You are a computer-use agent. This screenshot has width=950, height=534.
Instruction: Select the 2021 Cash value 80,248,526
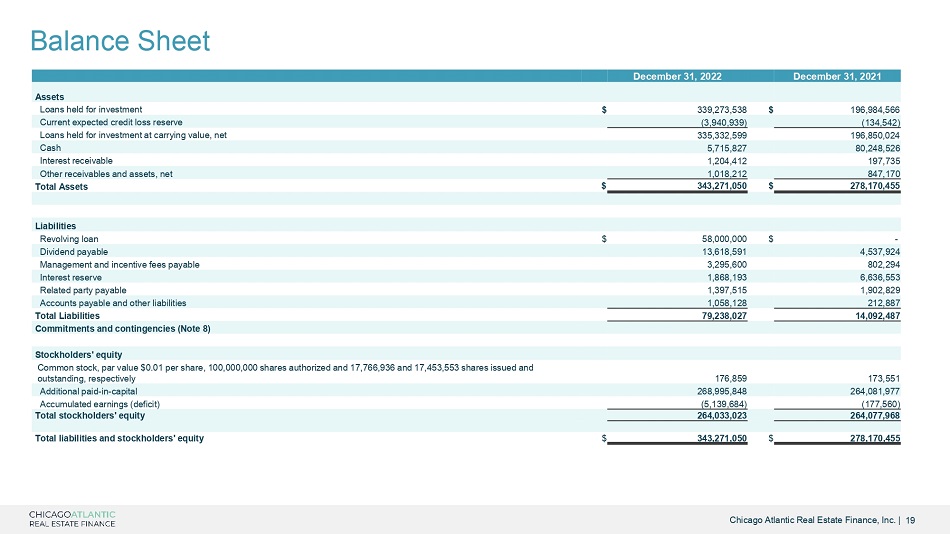pyautogui.click(x=875, y=148)
